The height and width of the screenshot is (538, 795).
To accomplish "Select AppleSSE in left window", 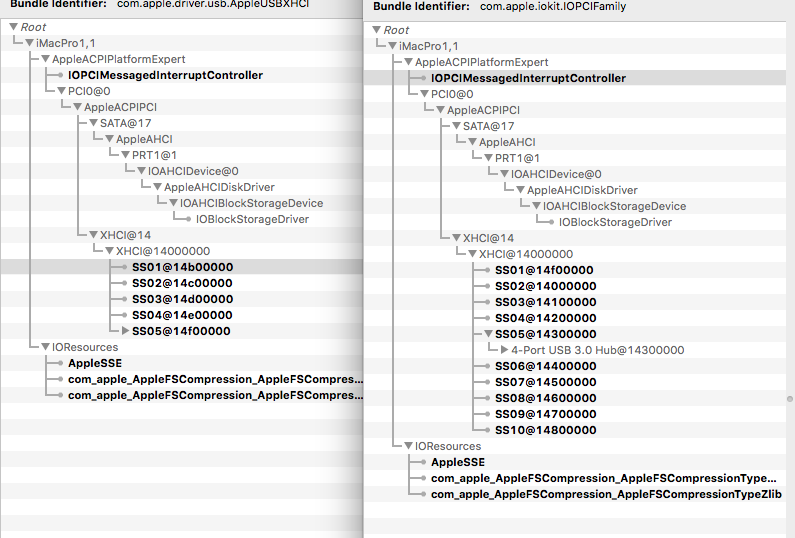I will point(95,363).
